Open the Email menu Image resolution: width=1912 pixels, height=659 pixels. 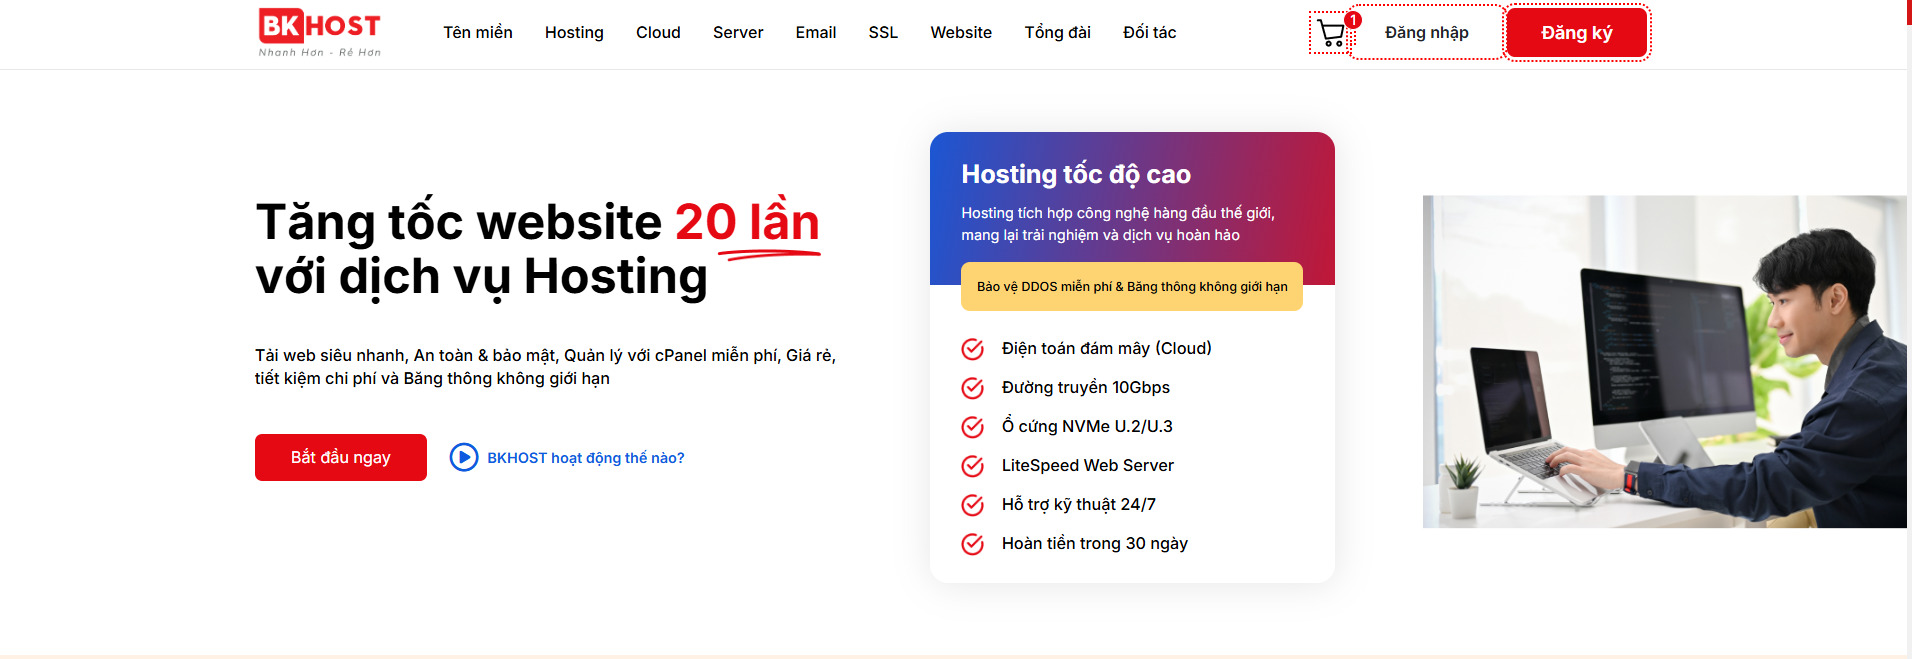click(x=816, y=33)
